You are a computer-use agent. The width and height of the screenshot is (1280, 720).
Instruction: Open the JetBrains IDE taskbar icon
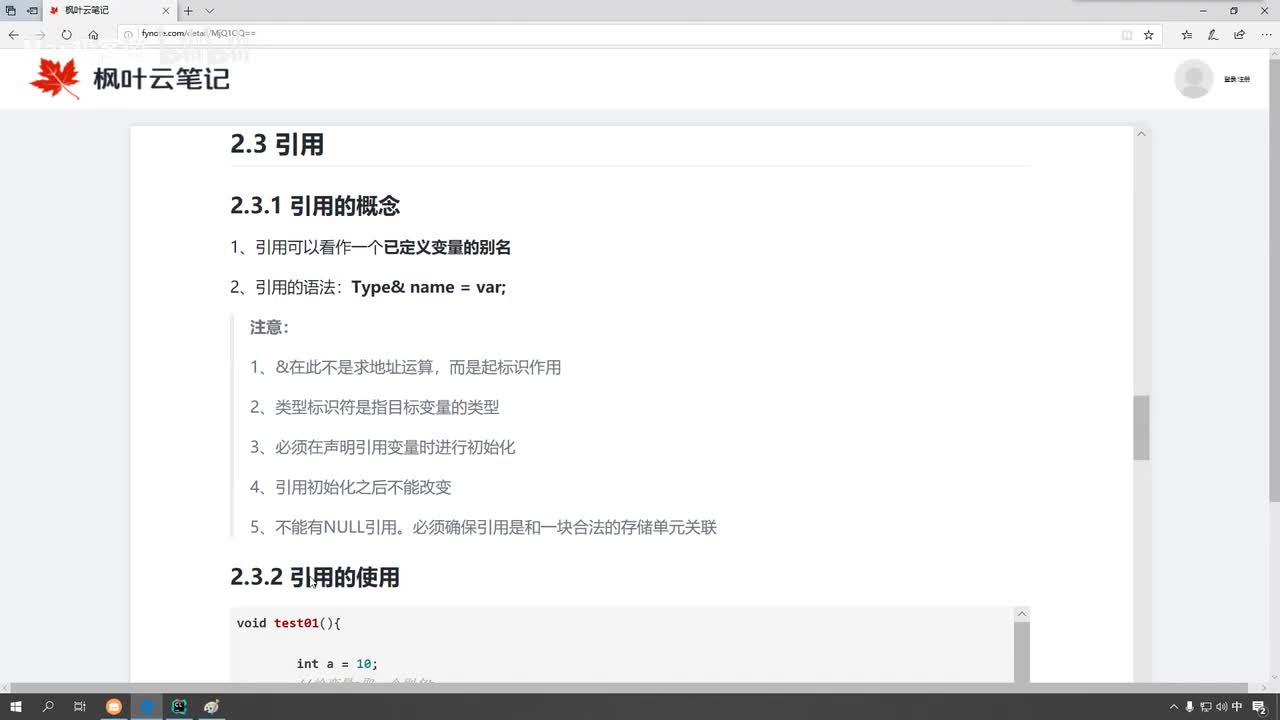[179, 706]
